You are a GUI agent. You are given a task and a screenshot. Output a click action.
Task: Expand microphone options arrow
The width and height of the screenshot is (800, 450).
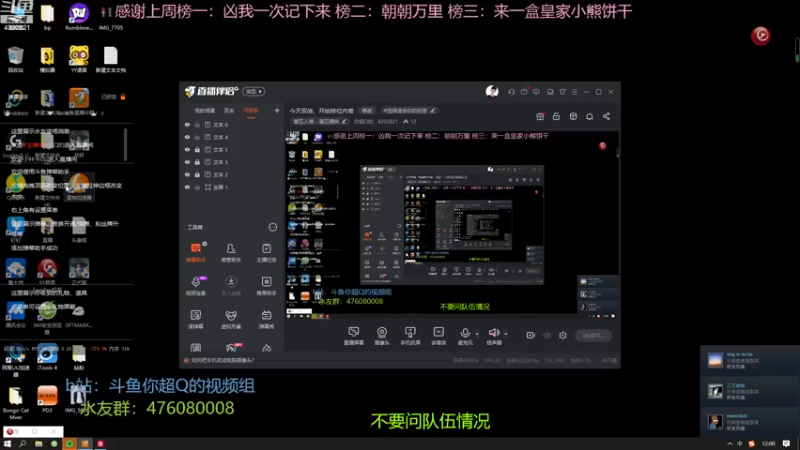point(477,334)
